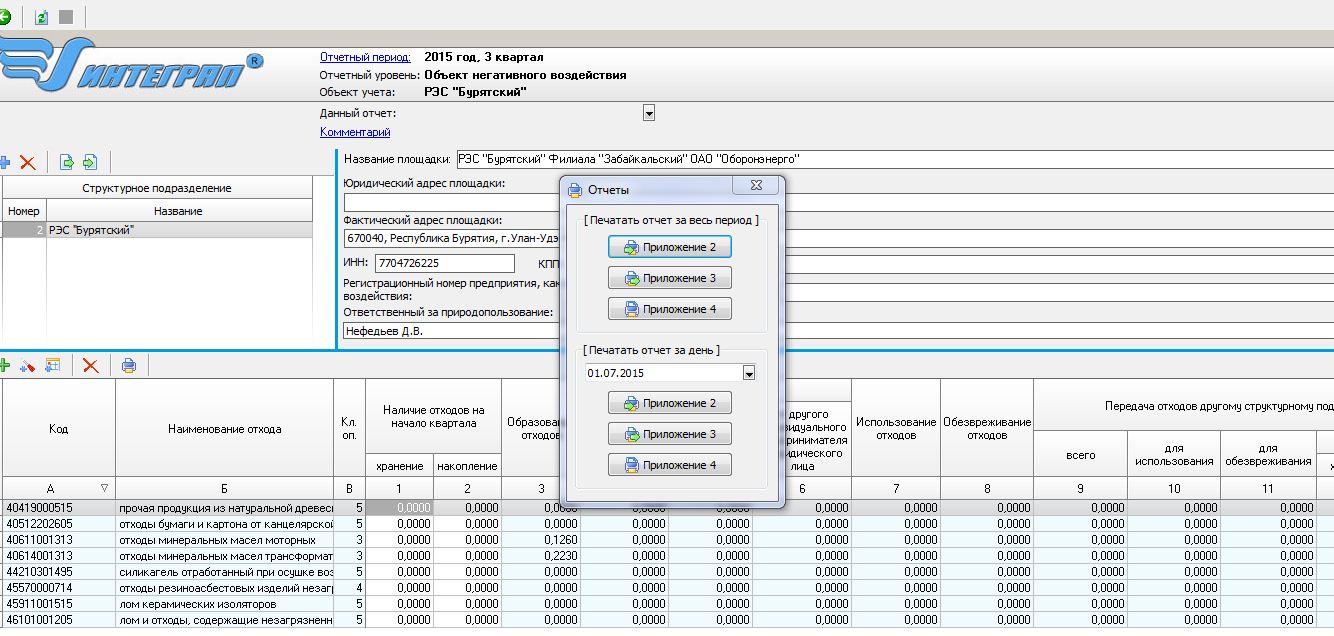Print Приложение 2 for the whole period
Viewport: 1334px width, 636px height.
click(x=669, y=247)
